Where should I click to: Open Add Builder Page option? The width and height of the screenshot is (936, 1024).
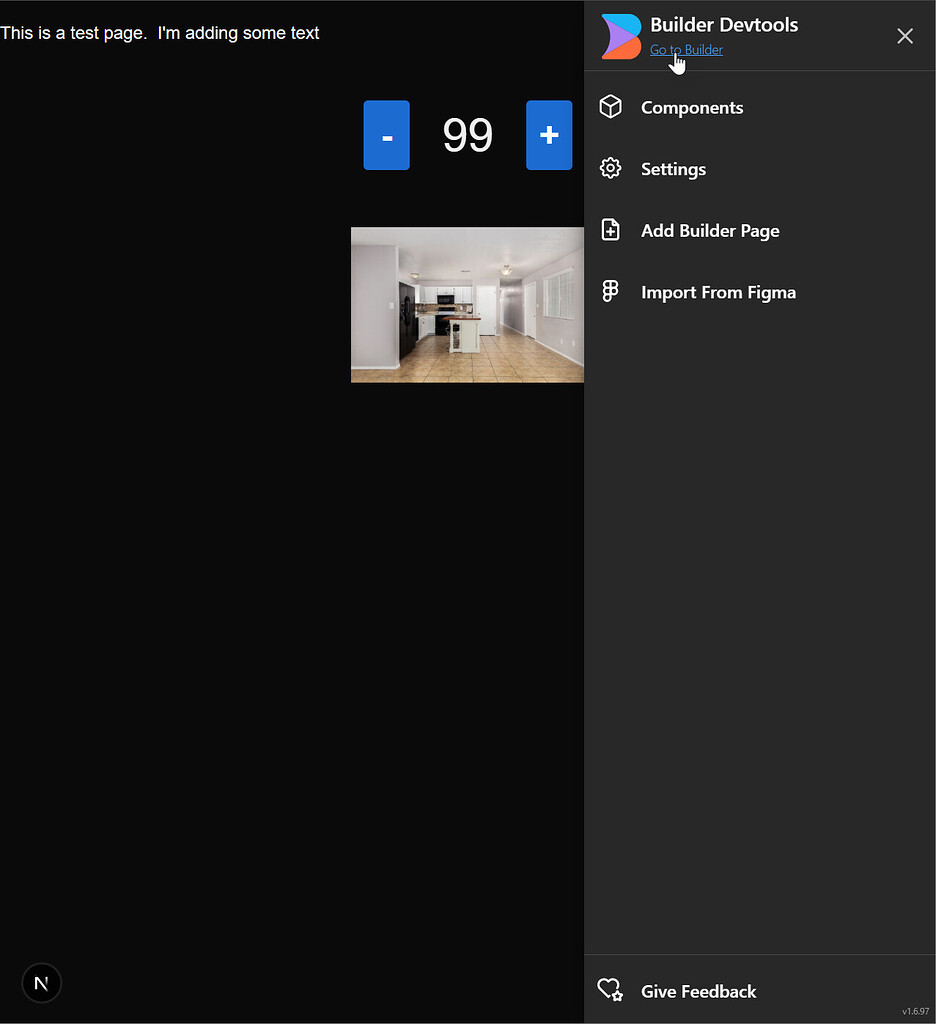(x=710, y=230)
